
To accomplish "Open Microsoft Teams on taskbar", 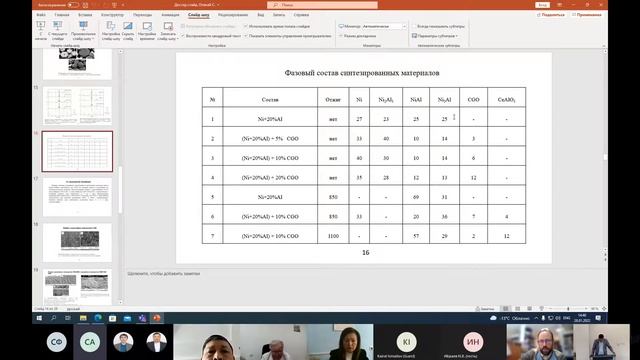I will pos(142,318).
